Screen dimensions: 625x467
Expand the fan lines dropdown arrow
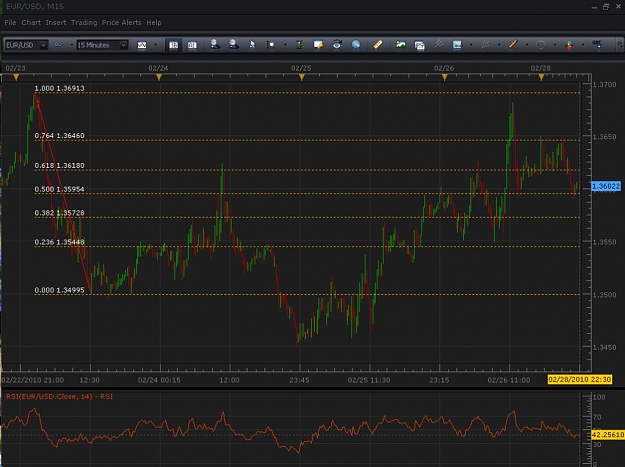tap(499, 45)
